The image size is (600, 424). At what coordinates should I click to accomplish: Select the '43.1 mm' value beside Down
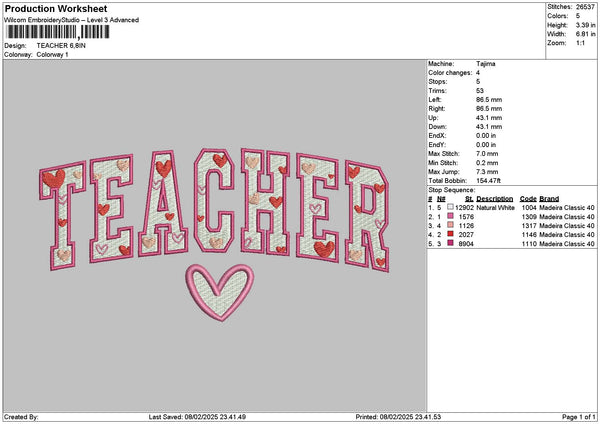489,127
